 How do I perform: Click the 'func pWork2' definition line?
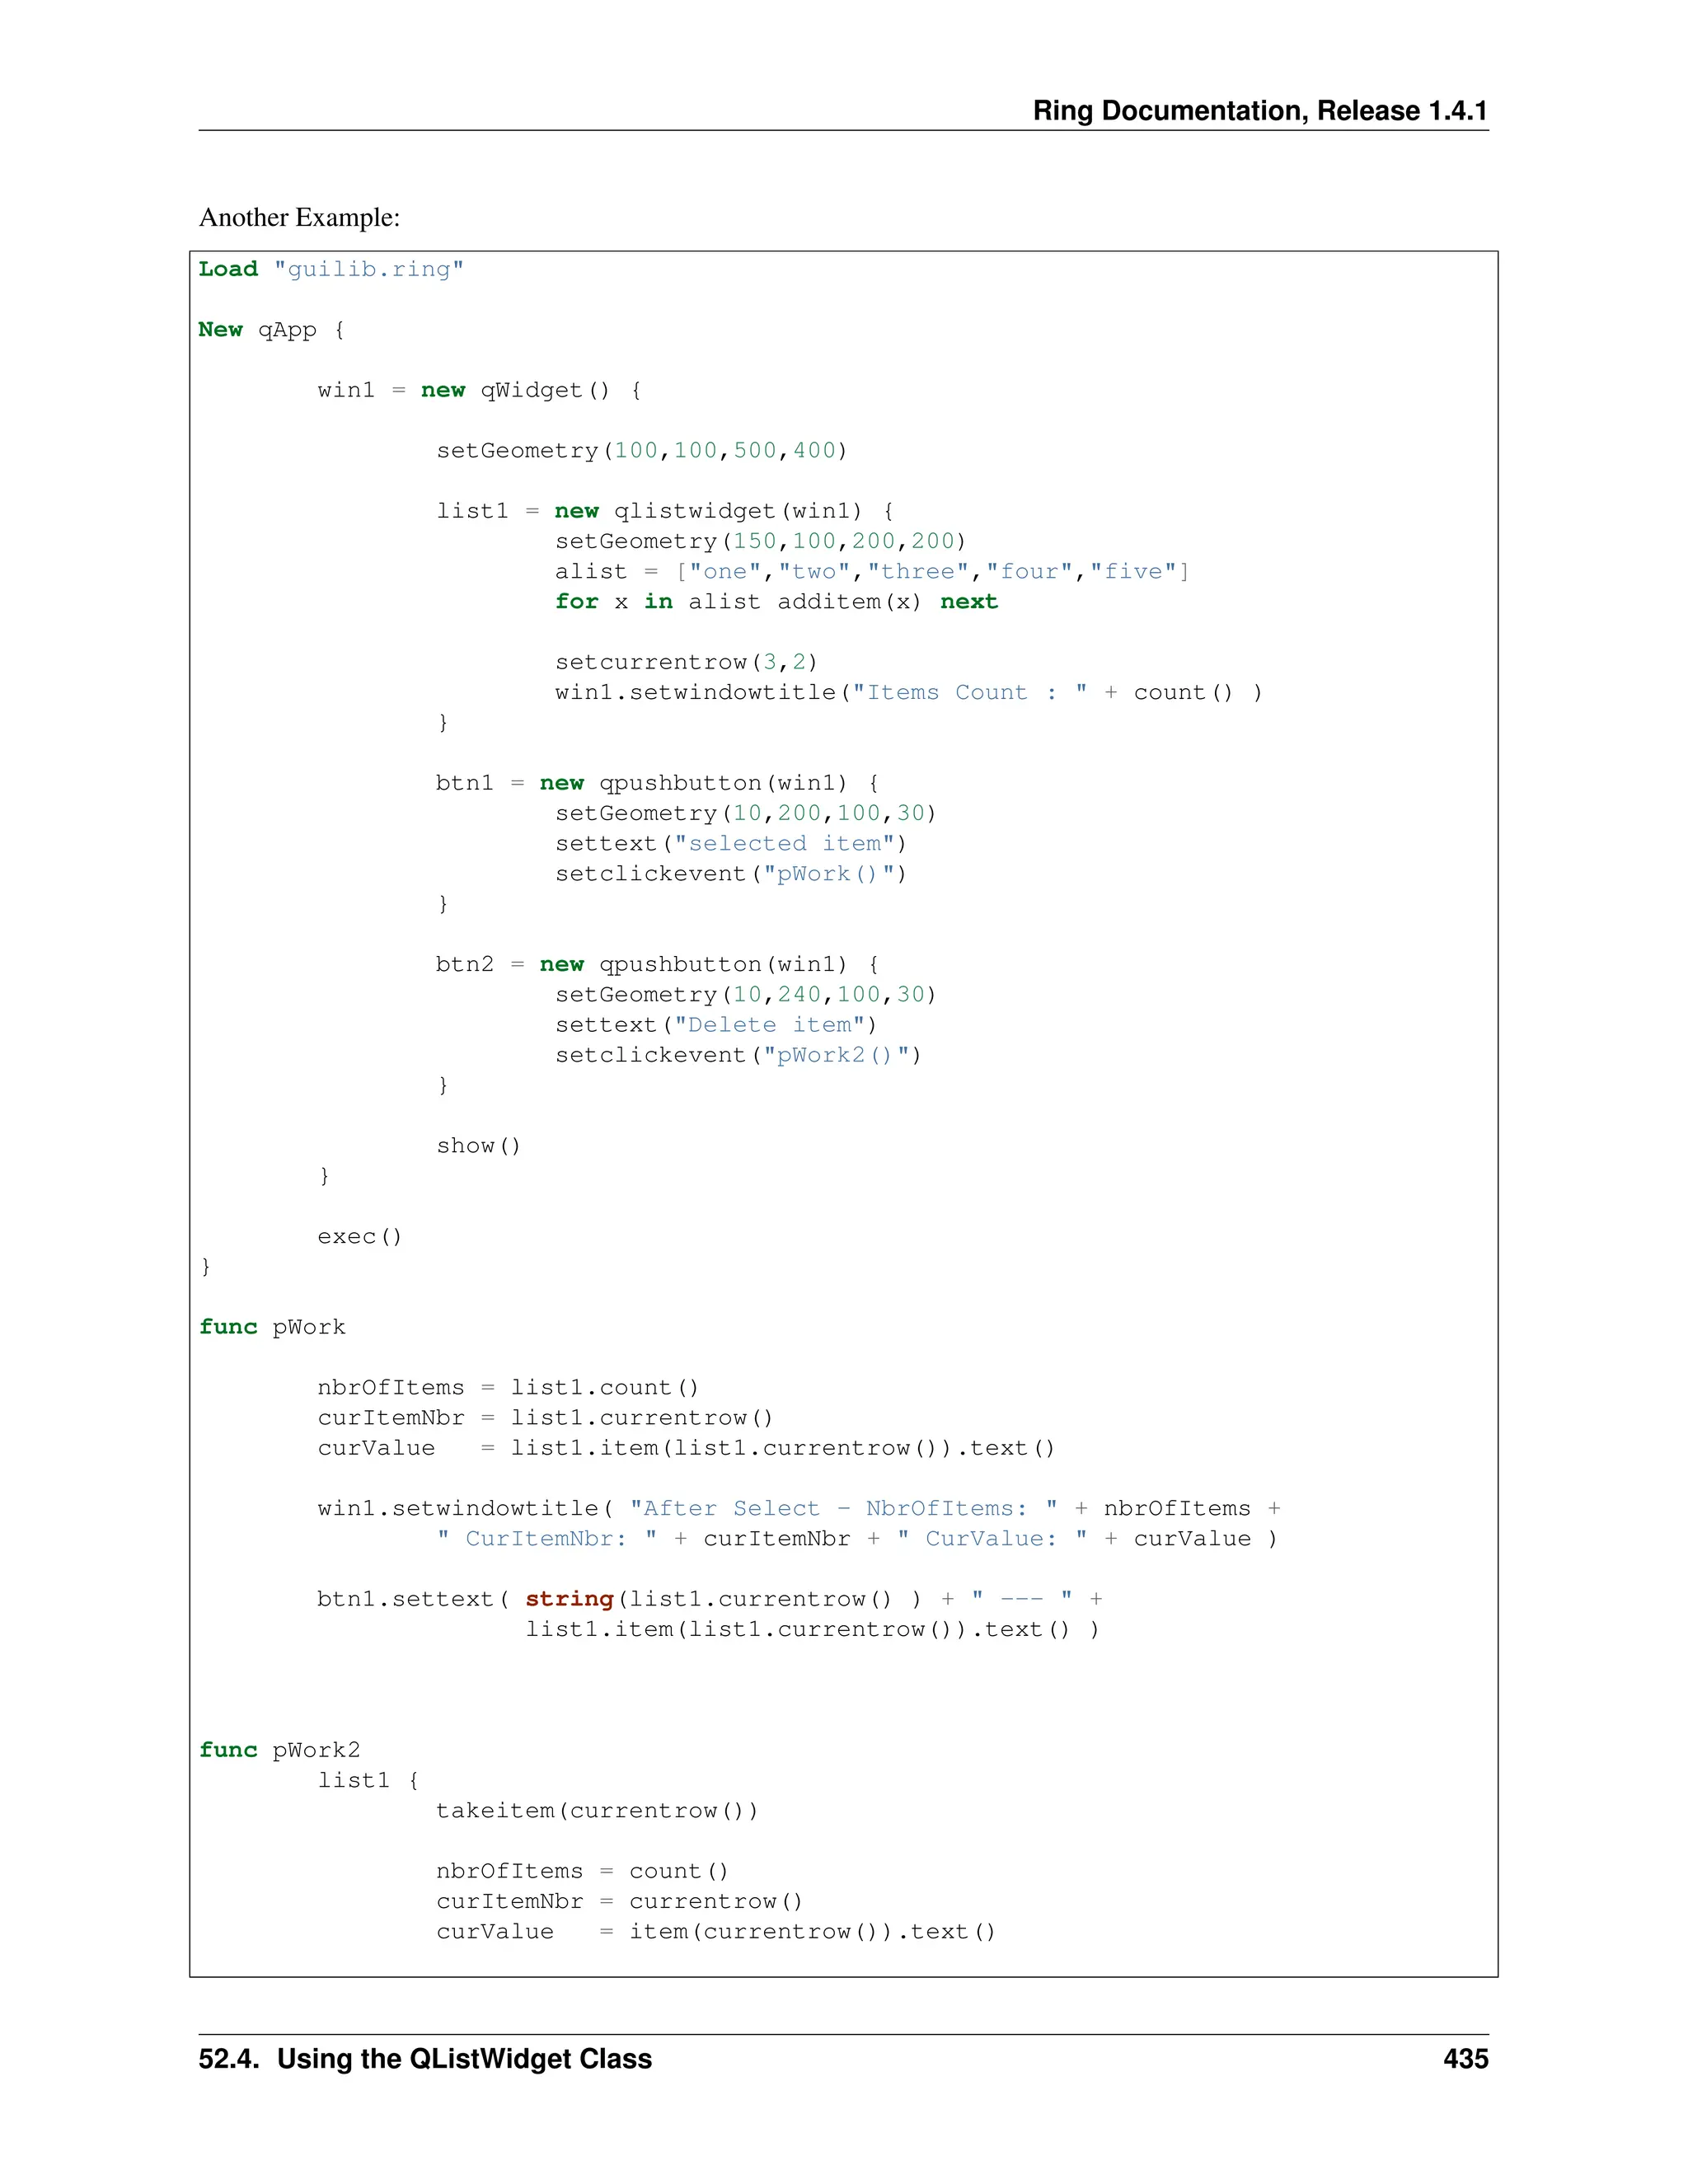point(279,1750)
